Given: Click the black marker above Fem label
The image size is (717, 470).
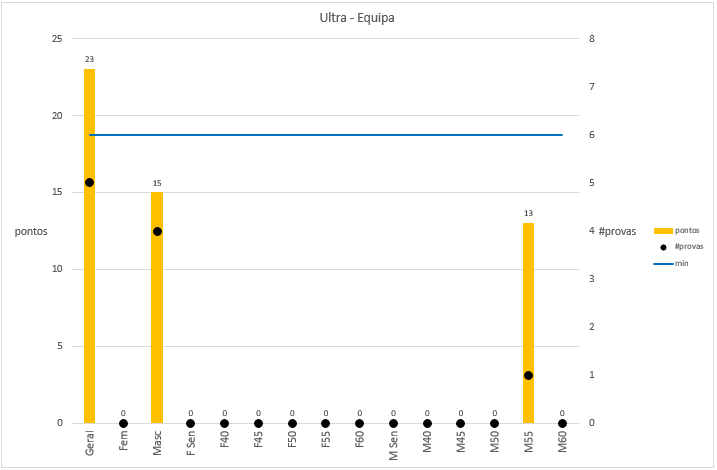Looking at the screenshot, I should click(x=123, y=423).
